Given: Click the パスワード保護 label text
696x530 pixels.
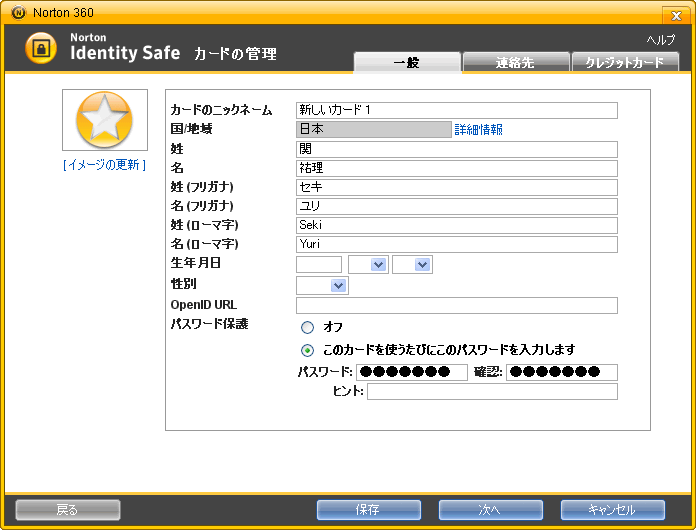Looking at the screenshot, I should tap(210, 324).
